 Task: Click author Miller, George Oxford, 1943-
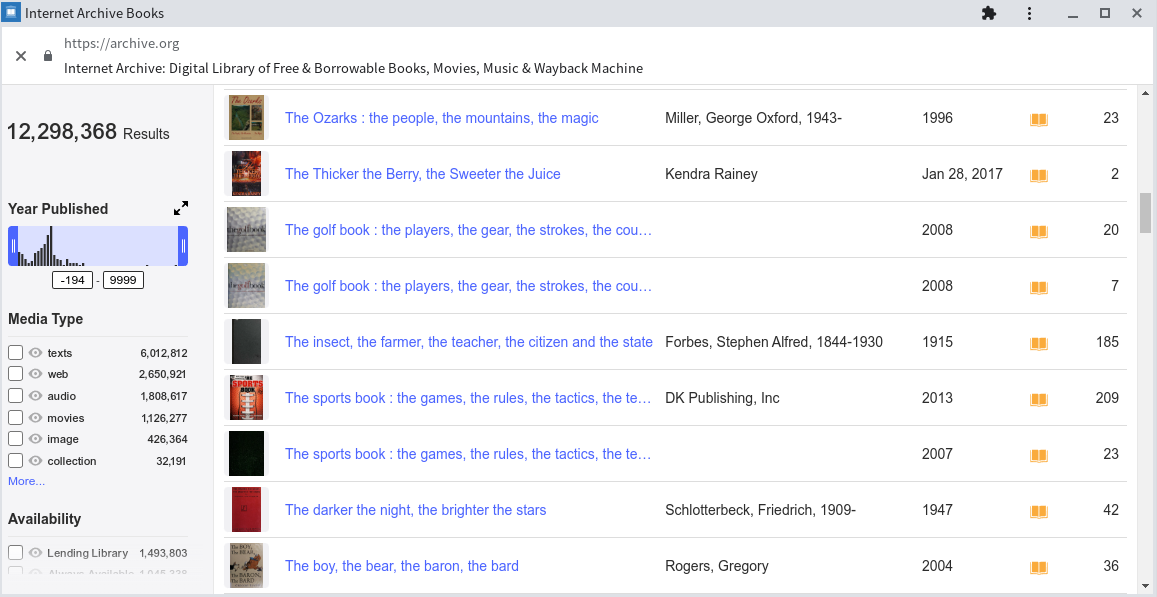tap(753, 118)
